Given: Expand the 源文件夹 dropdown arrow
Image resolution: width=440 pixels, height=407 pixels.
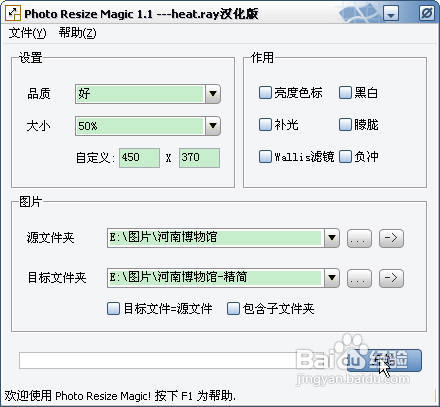Looking at the screenshot, I should point(332,238).
